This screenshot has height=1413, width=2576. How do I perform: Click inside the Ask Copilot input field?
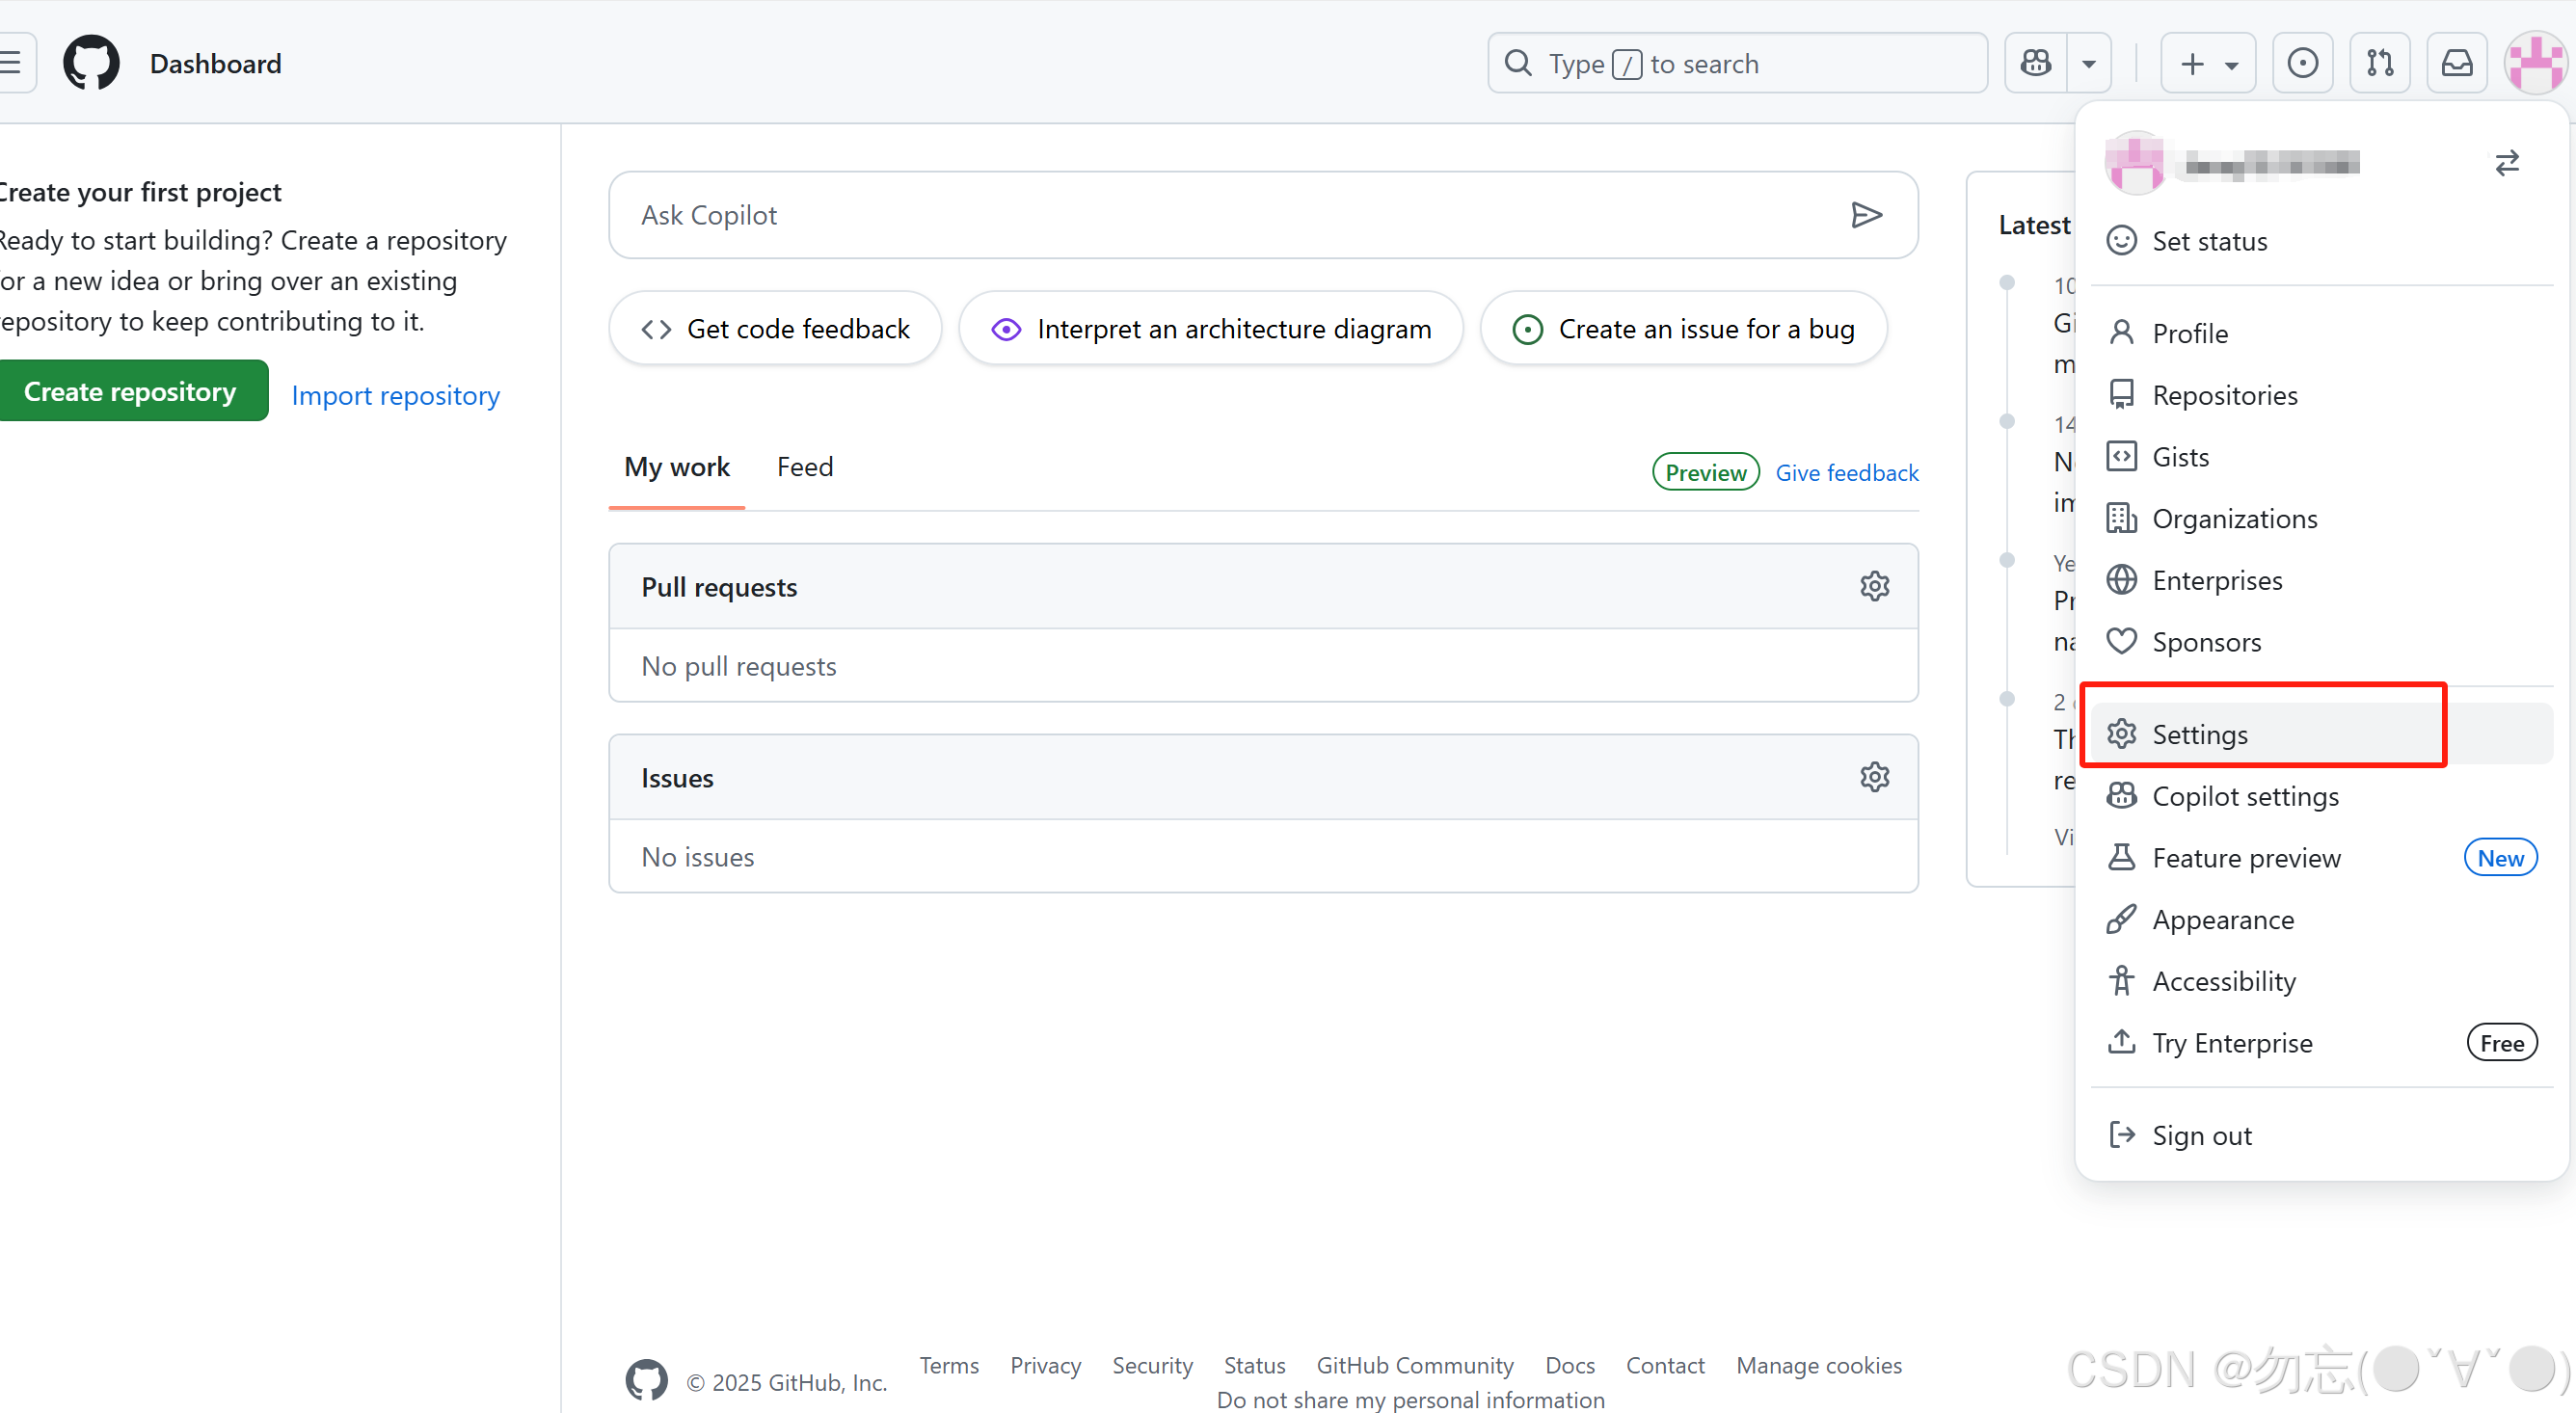1200,214
